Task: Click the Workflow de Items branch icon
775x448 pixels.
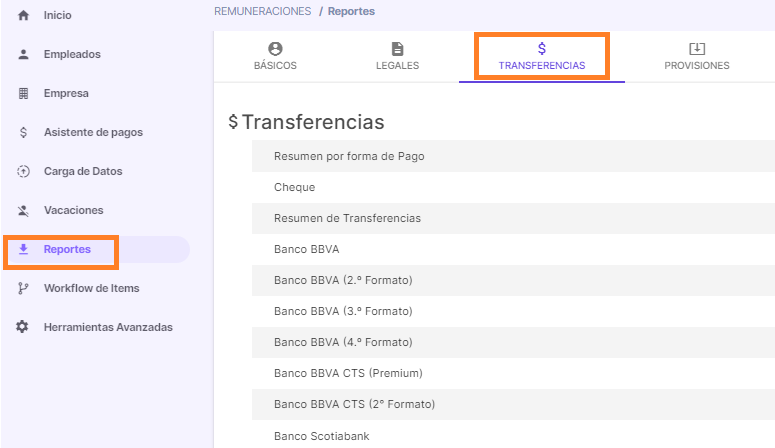Action: coord(24,289)
